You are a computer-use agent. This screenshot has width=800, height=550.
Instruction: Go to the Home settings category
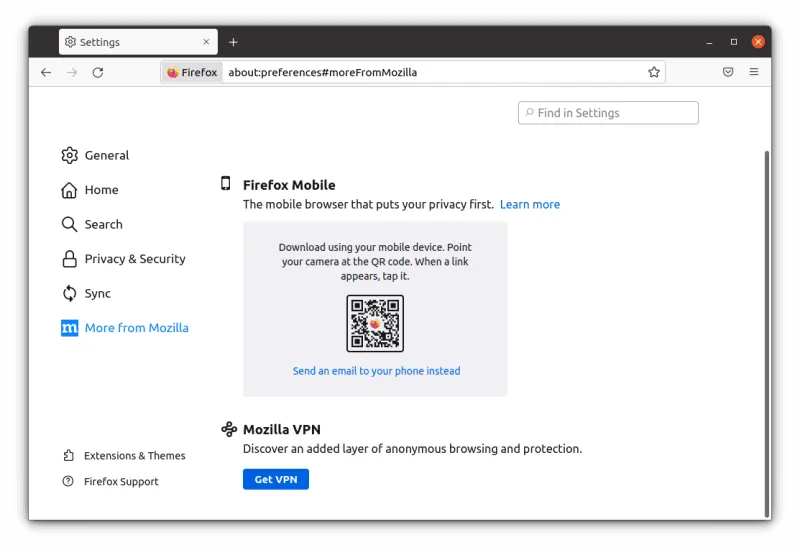[101, 190]
